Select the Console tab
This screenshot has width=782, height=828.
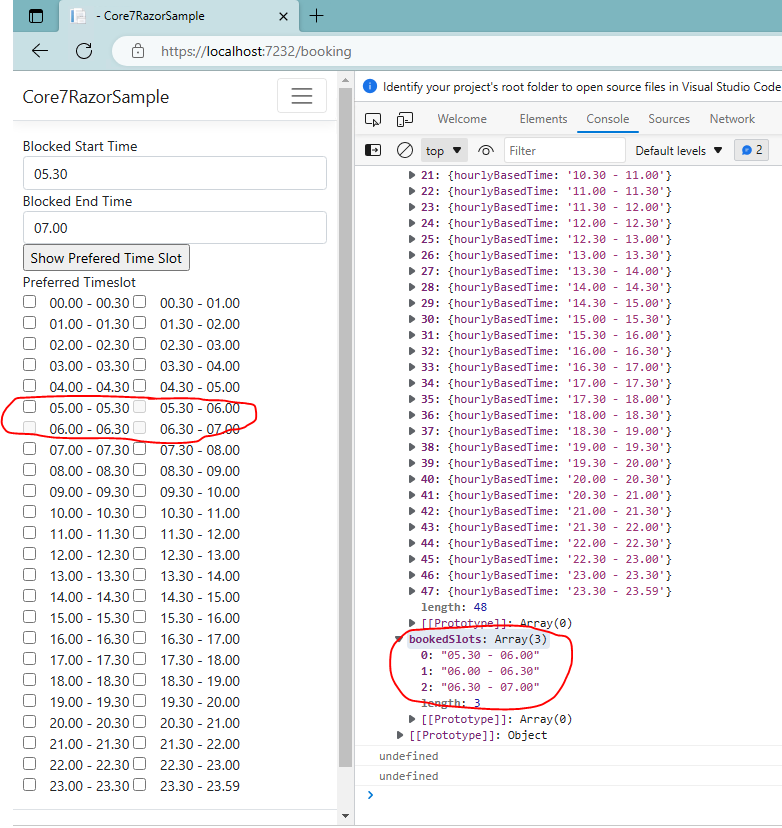(608, 119)
